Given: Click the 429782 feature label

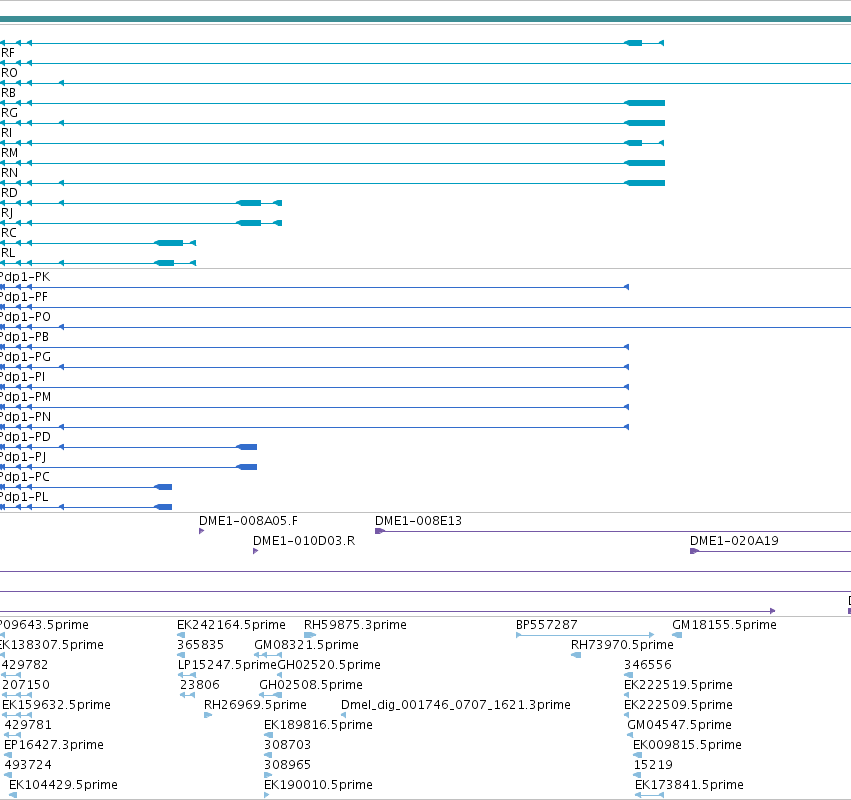Looking at the screenshot, I should pos(25,665).
